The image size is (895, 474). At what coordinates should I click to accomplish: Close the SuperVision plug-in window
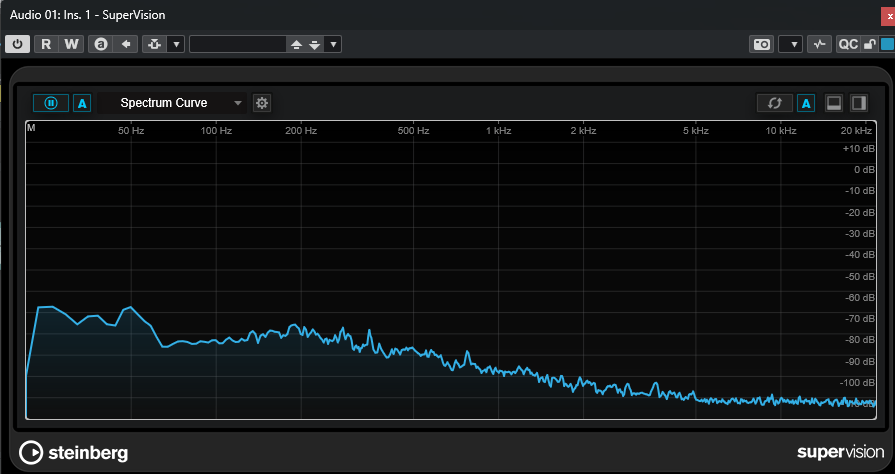click(889, 17)
